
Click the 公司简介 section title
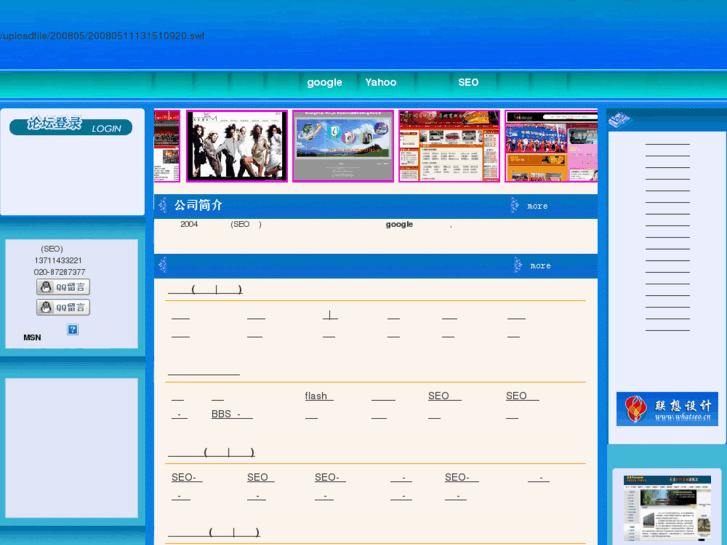click(x=198, y=205)
